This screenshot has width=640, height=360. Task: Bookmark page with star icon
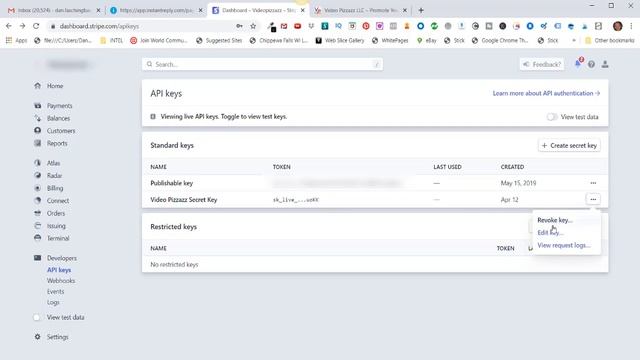253,26
